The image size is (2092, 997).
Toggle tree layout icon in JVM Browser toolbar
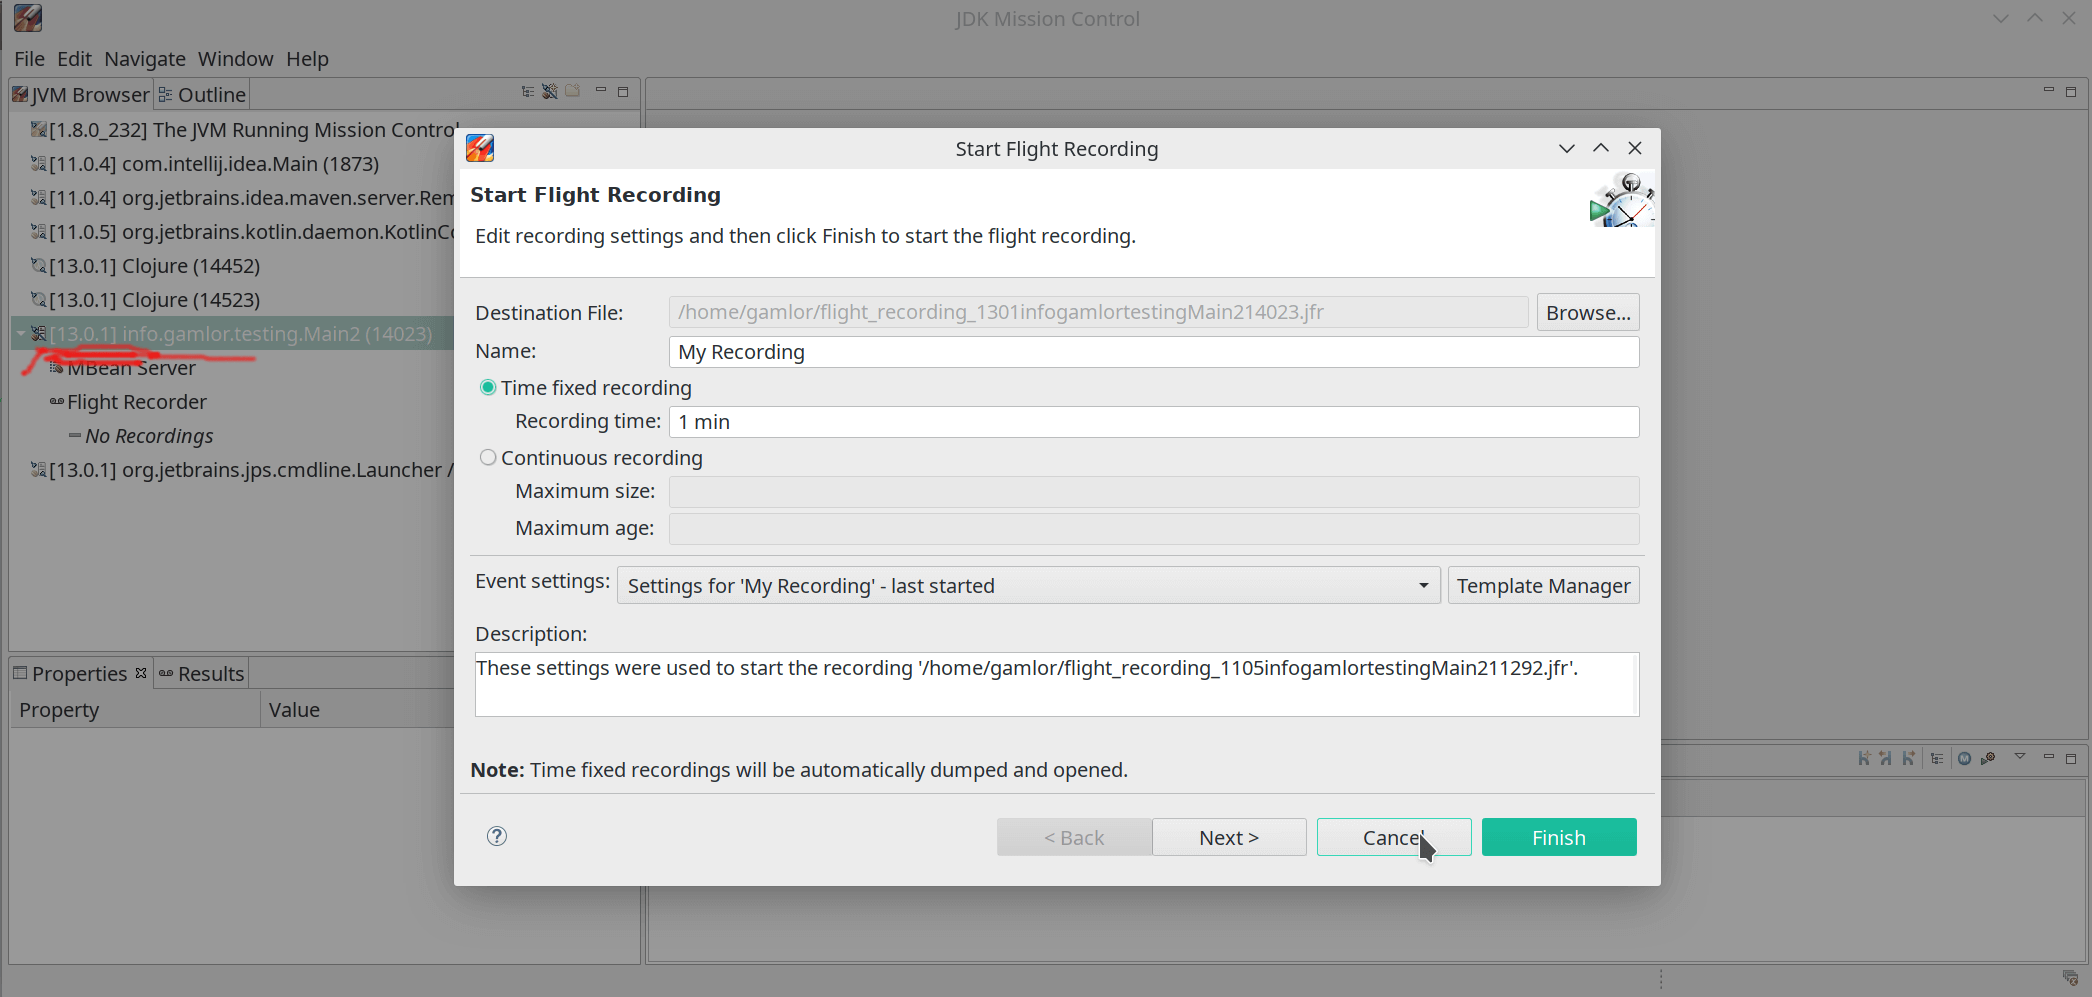[528, 92]
